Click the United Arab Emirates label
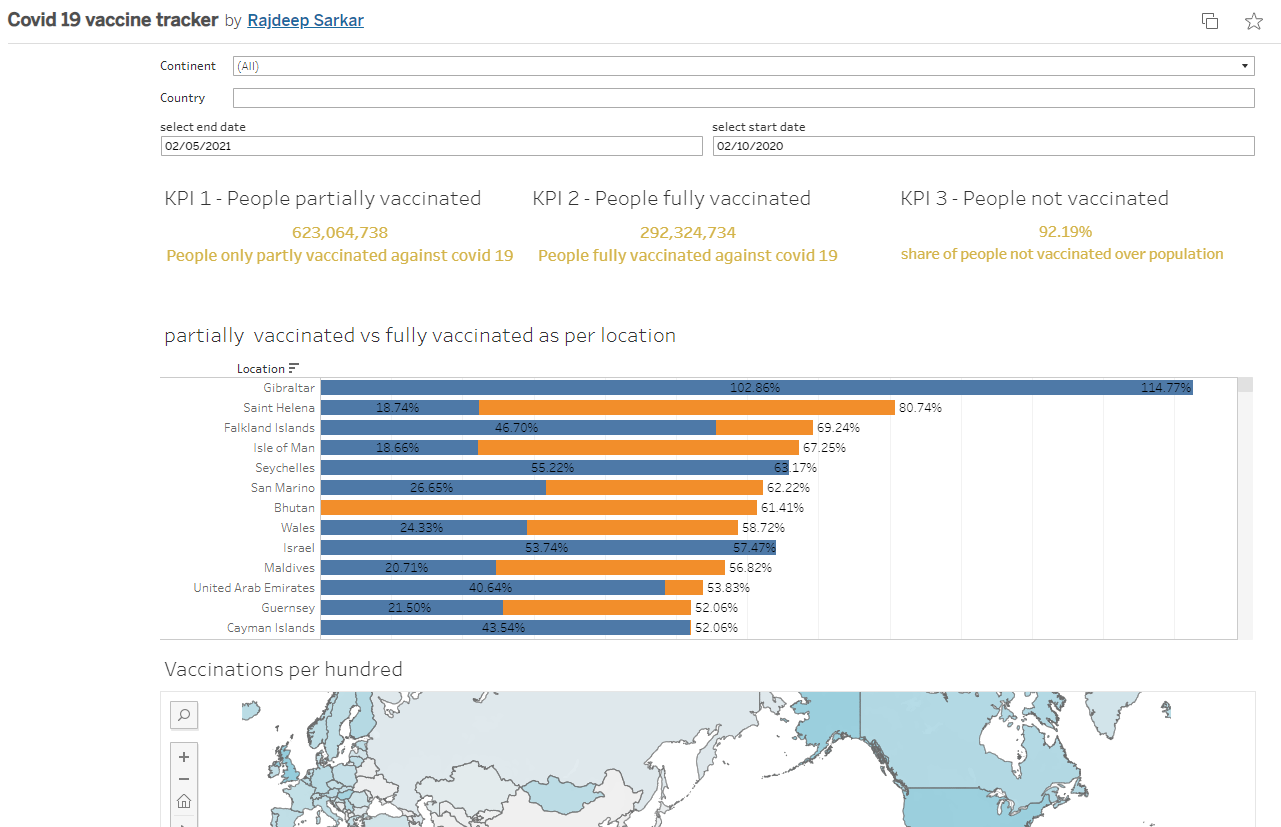This screenshot has width=1281, height=827. (254, 588)
